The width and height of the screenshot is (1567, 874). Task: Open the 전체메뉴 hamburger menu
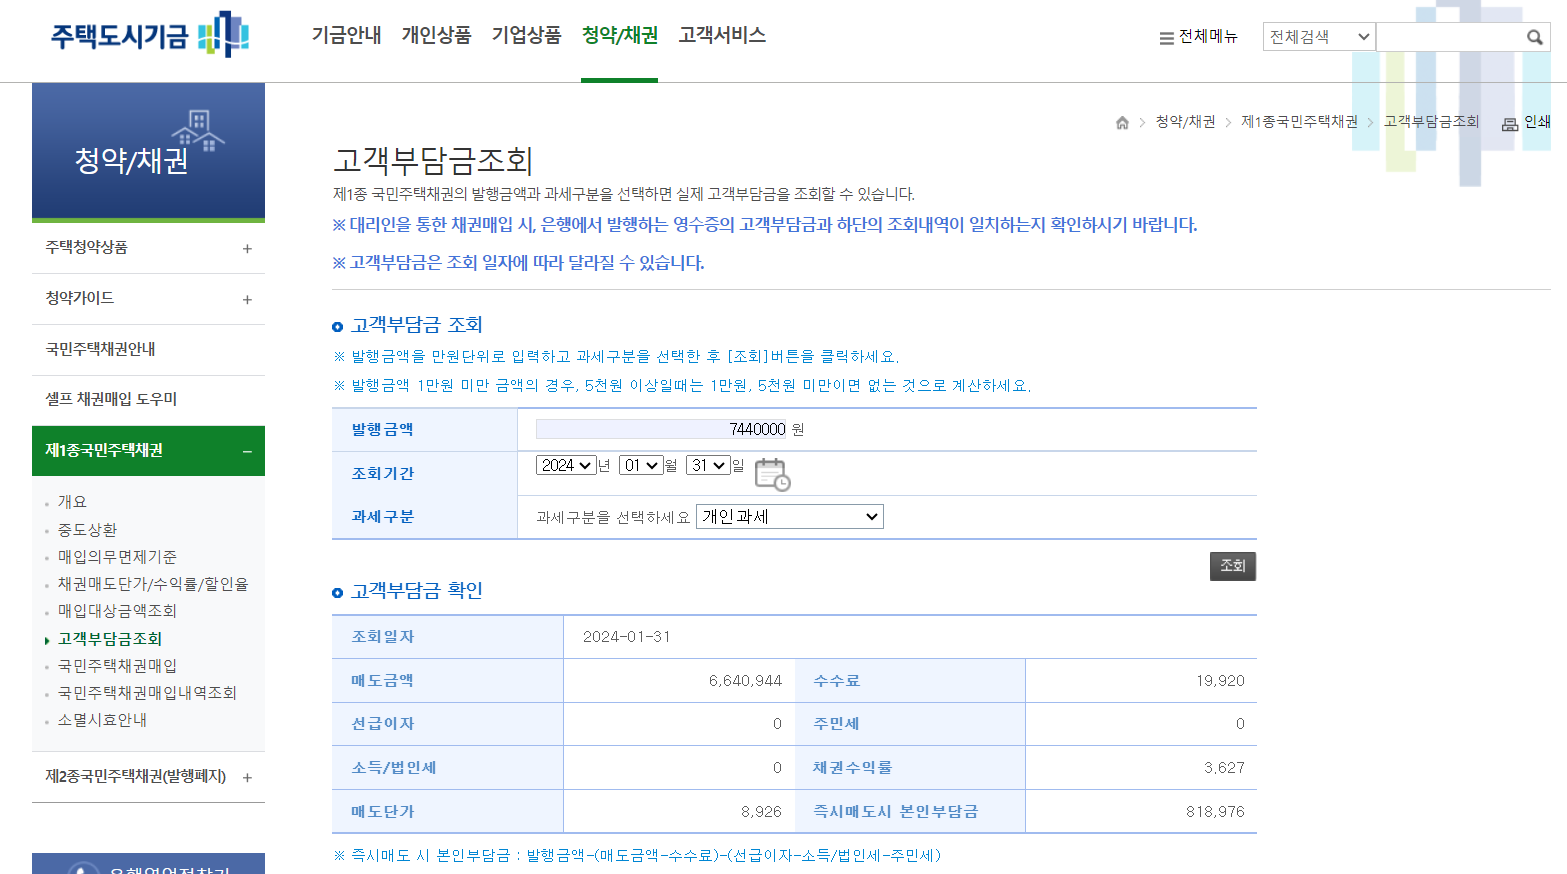click(1197, 36)
